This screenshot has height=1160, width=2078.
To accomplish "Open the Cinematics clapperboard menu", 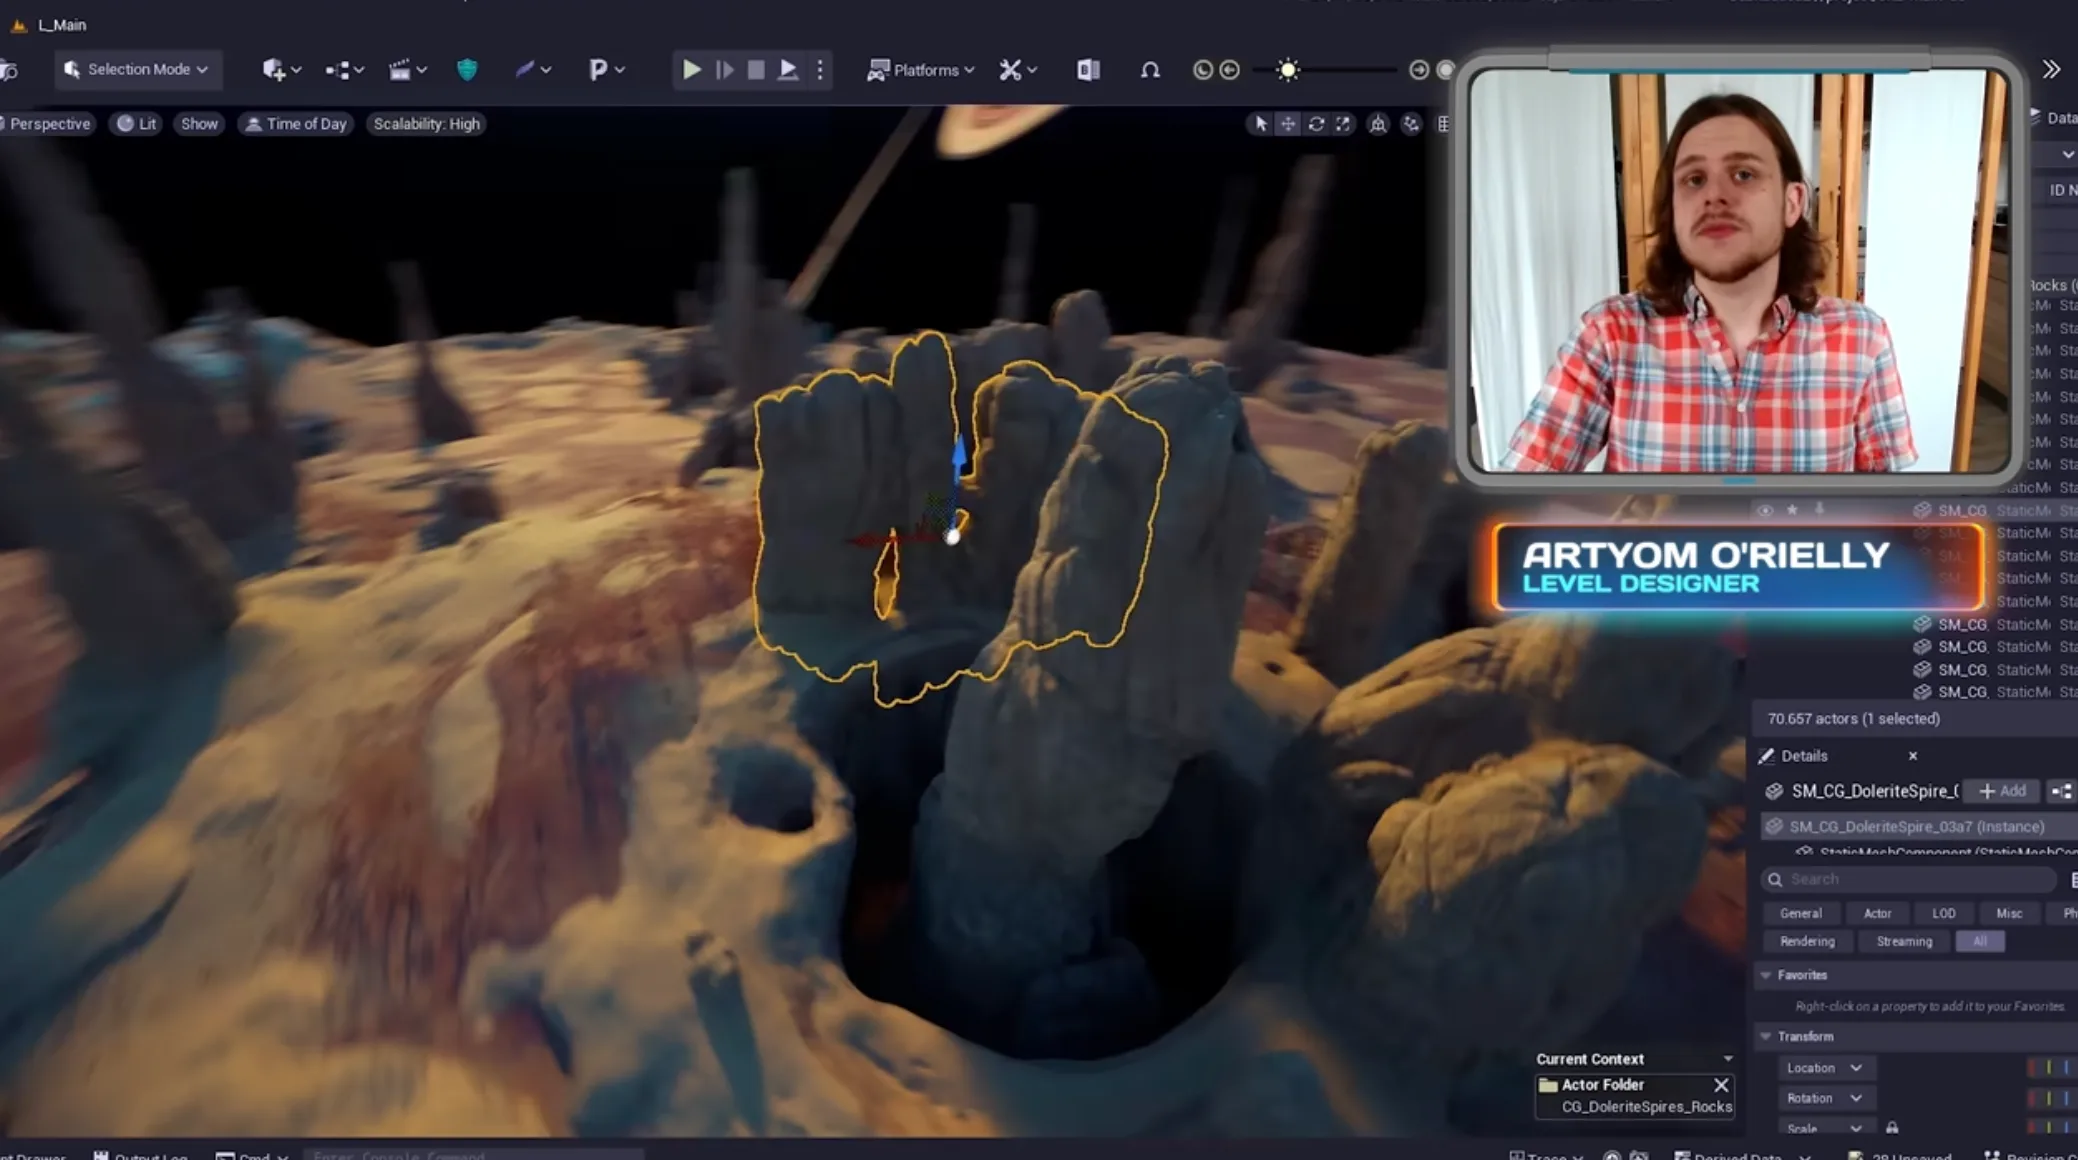I will click(407, 69).
